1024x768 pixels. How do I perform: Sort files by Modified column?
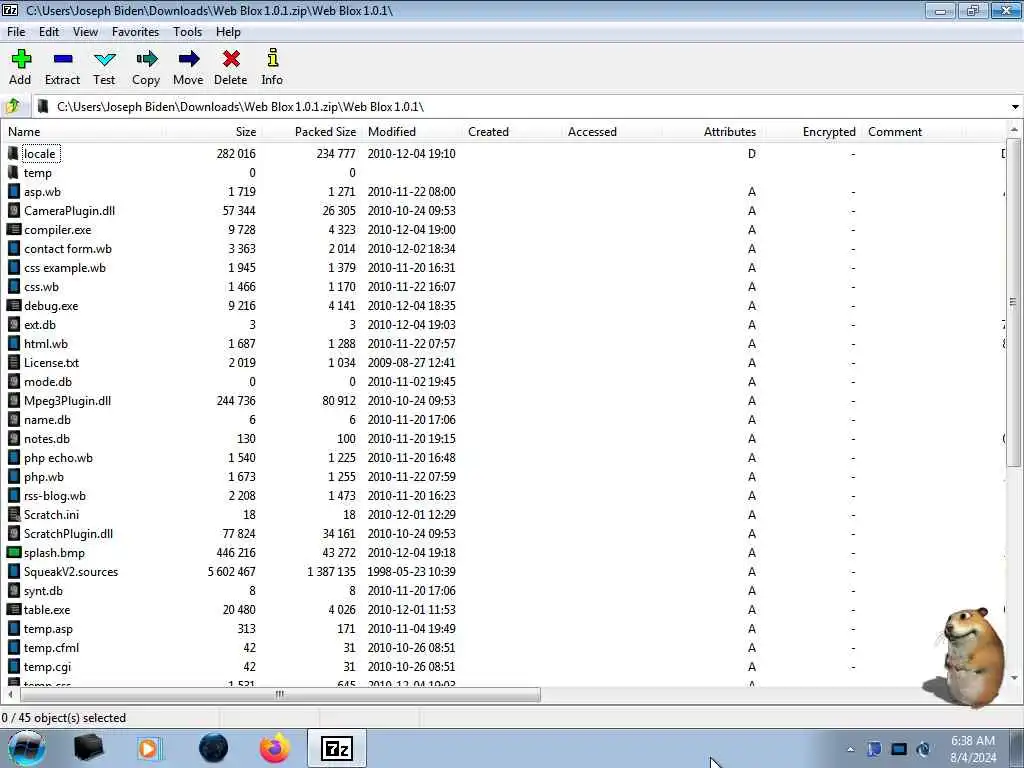pyautogui.click(x=412, y=132)
